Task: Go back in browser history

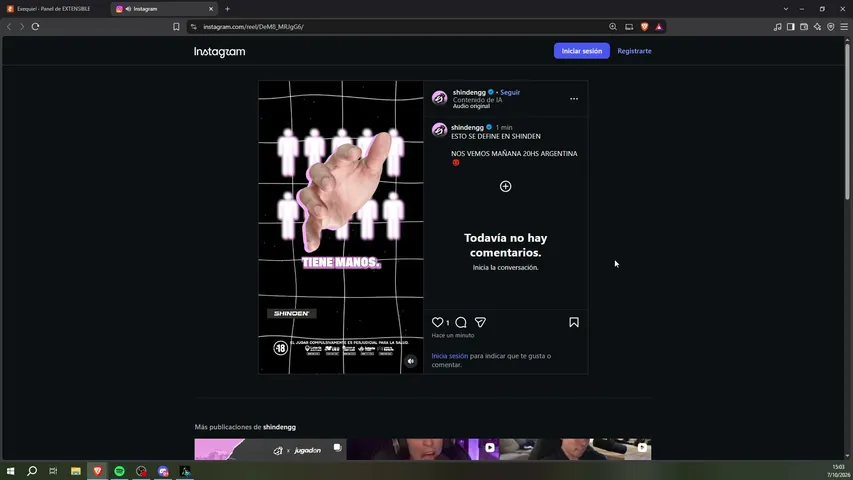Action: [x=9, y=26]
